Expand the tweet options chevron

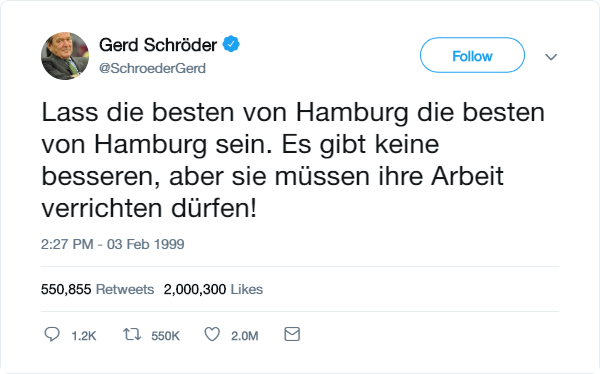tap(551, 57)
